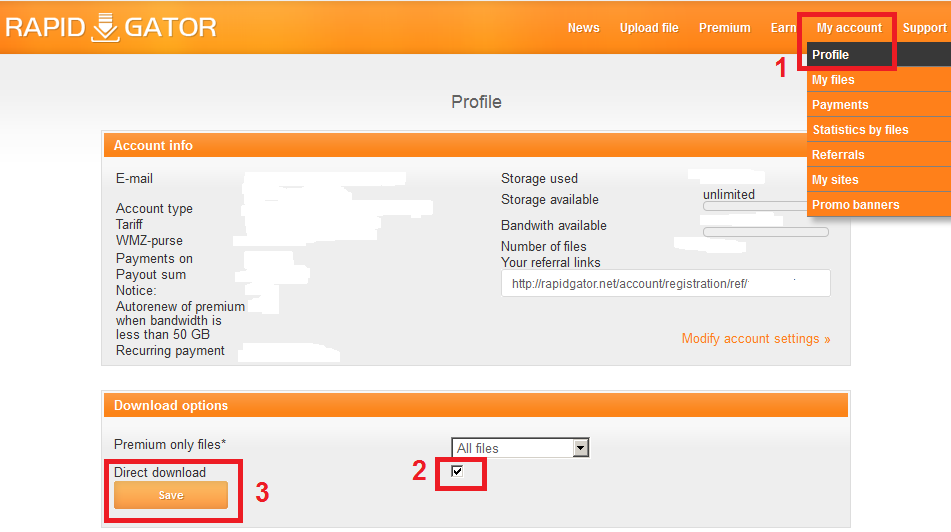Click the 'Payments on' label

click(x=154, y=258)
